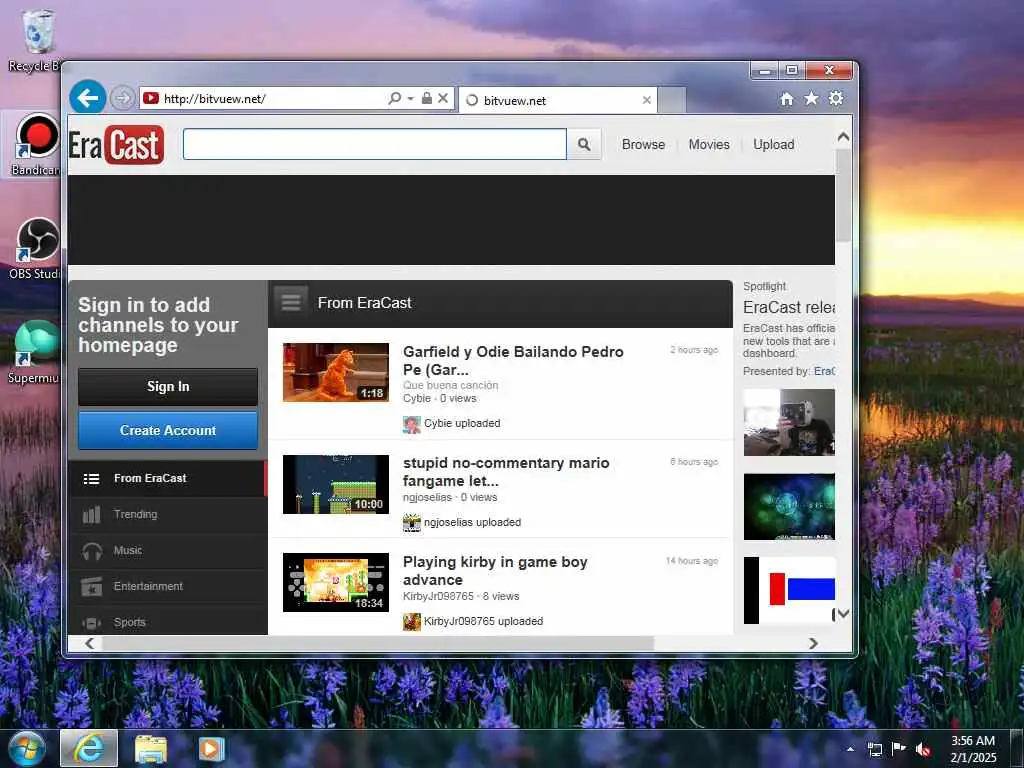Open the Browse menu link

click(643, 144)
